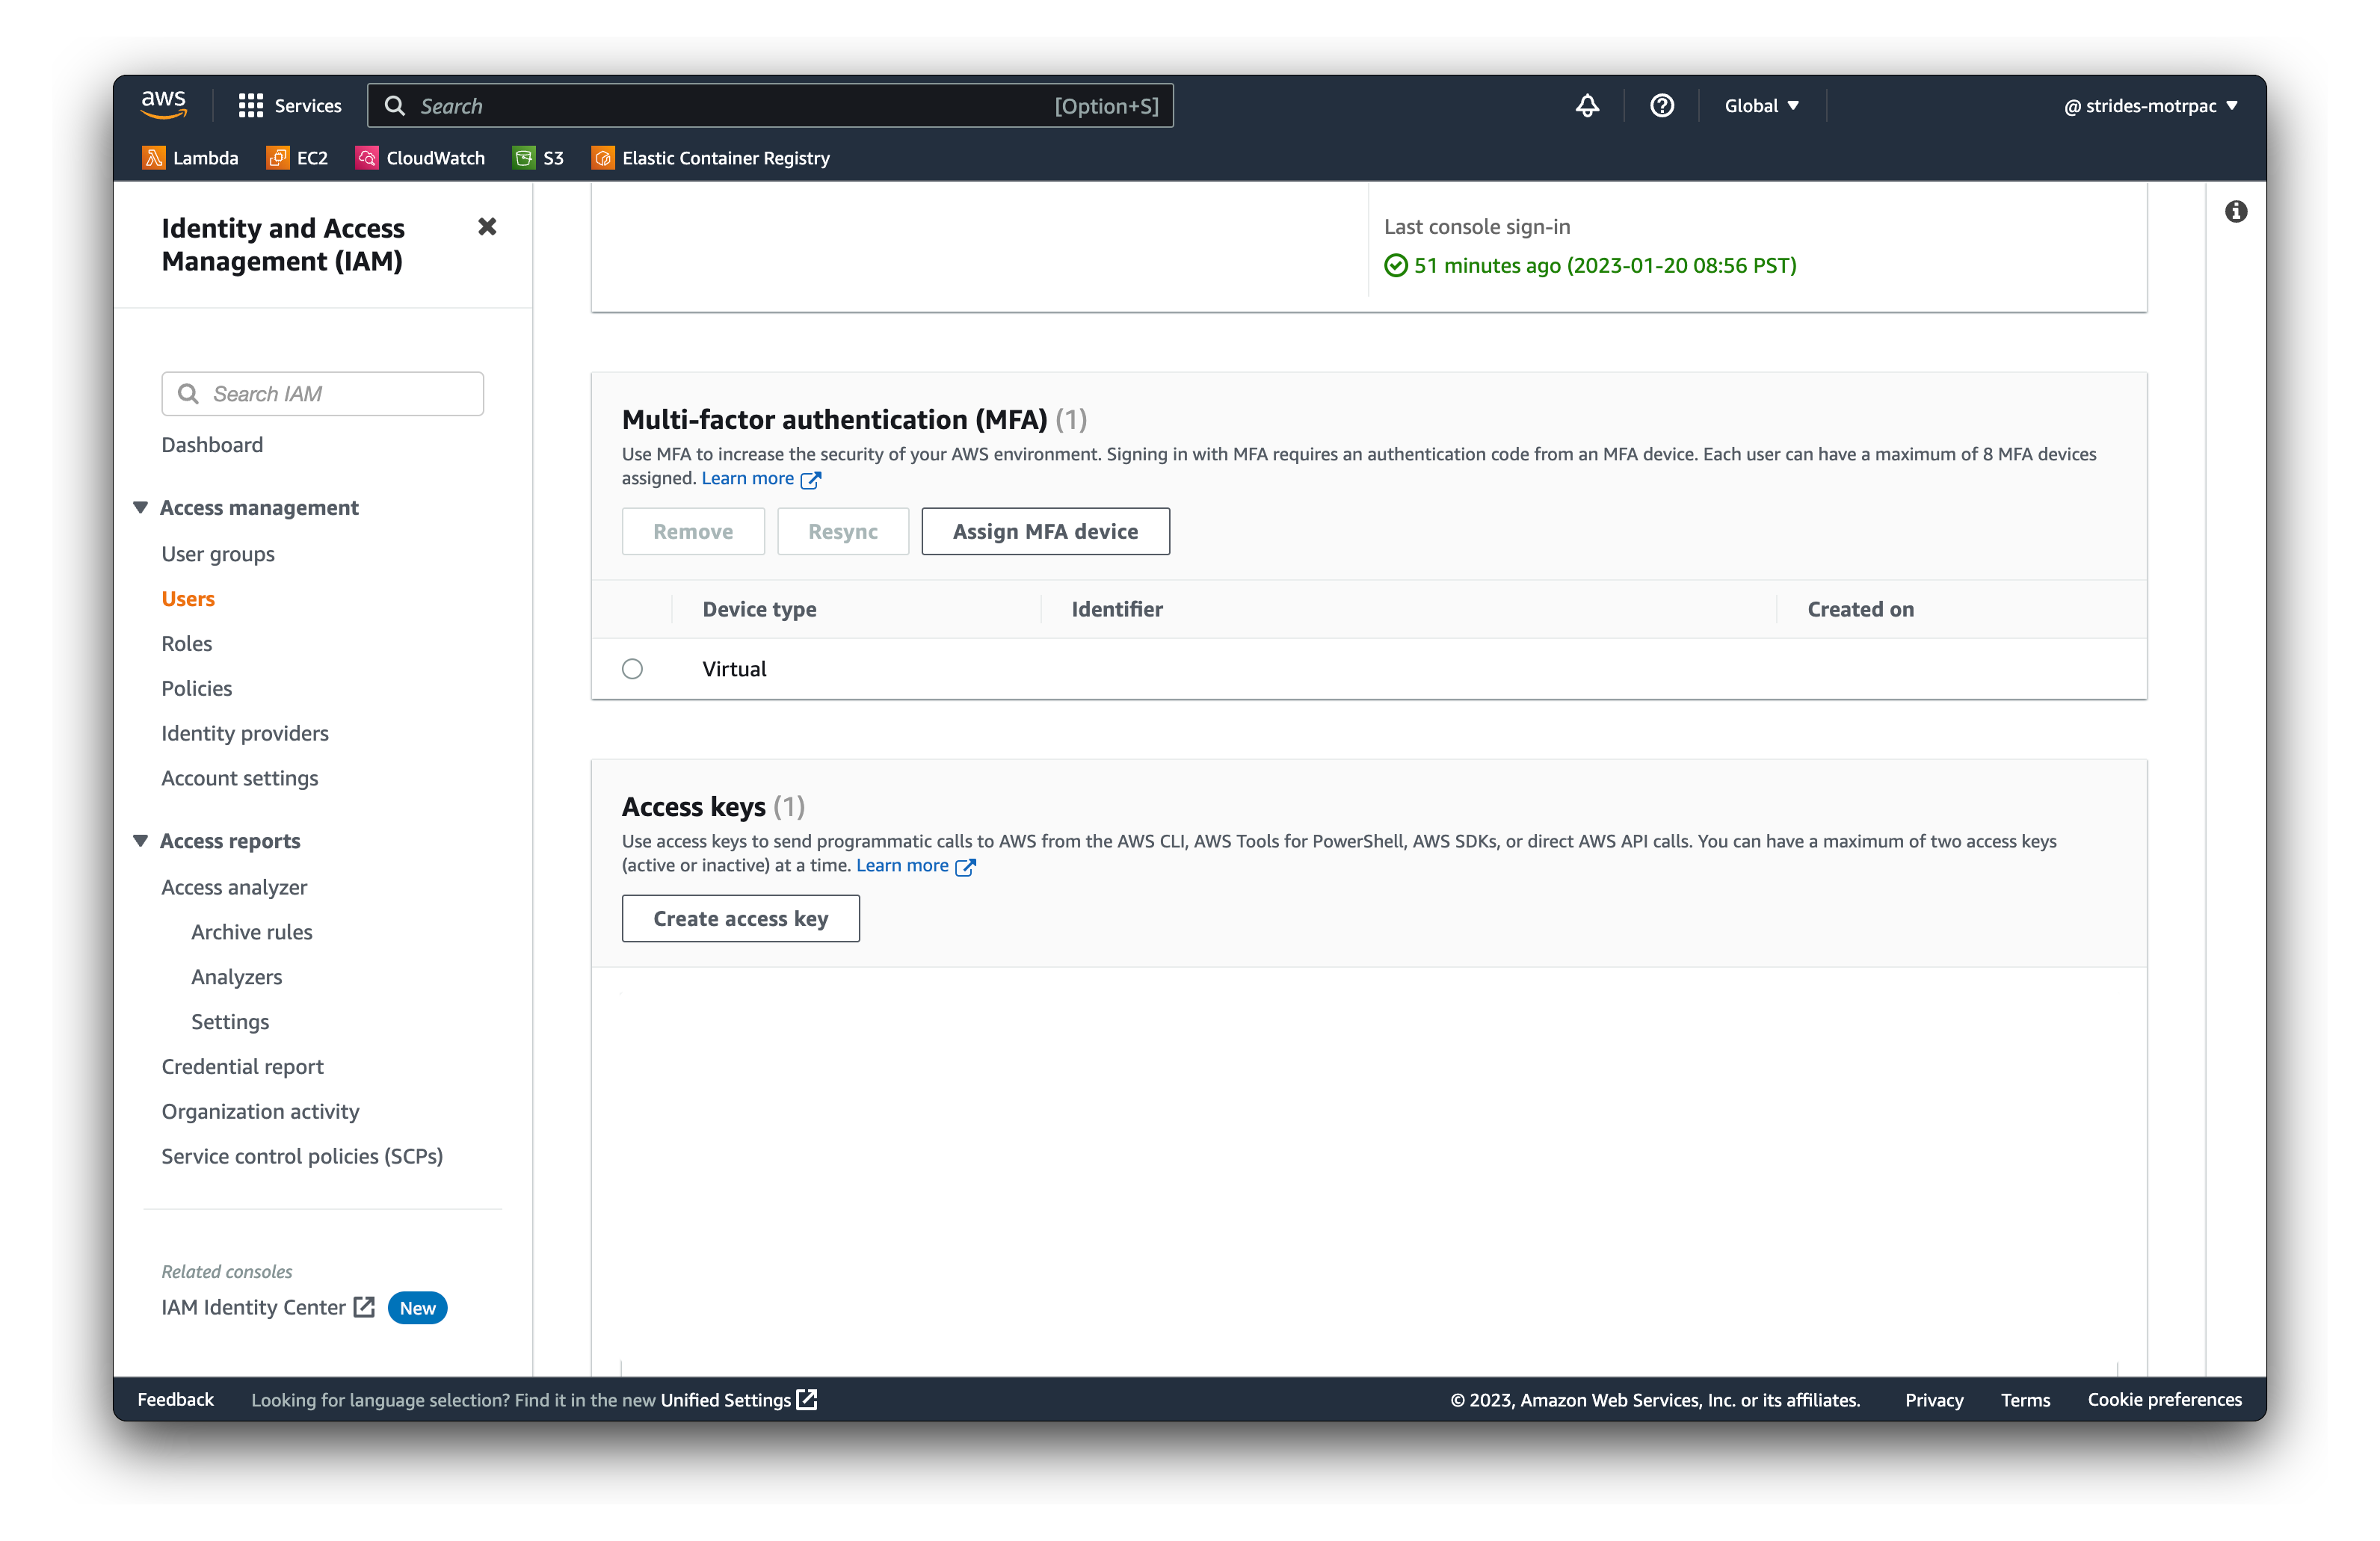The height and width of the screenshot is (1541, 2380).
Task: Open Organization activity in the sidebar
Action: pyautogui.click(x=260, y=1111)
